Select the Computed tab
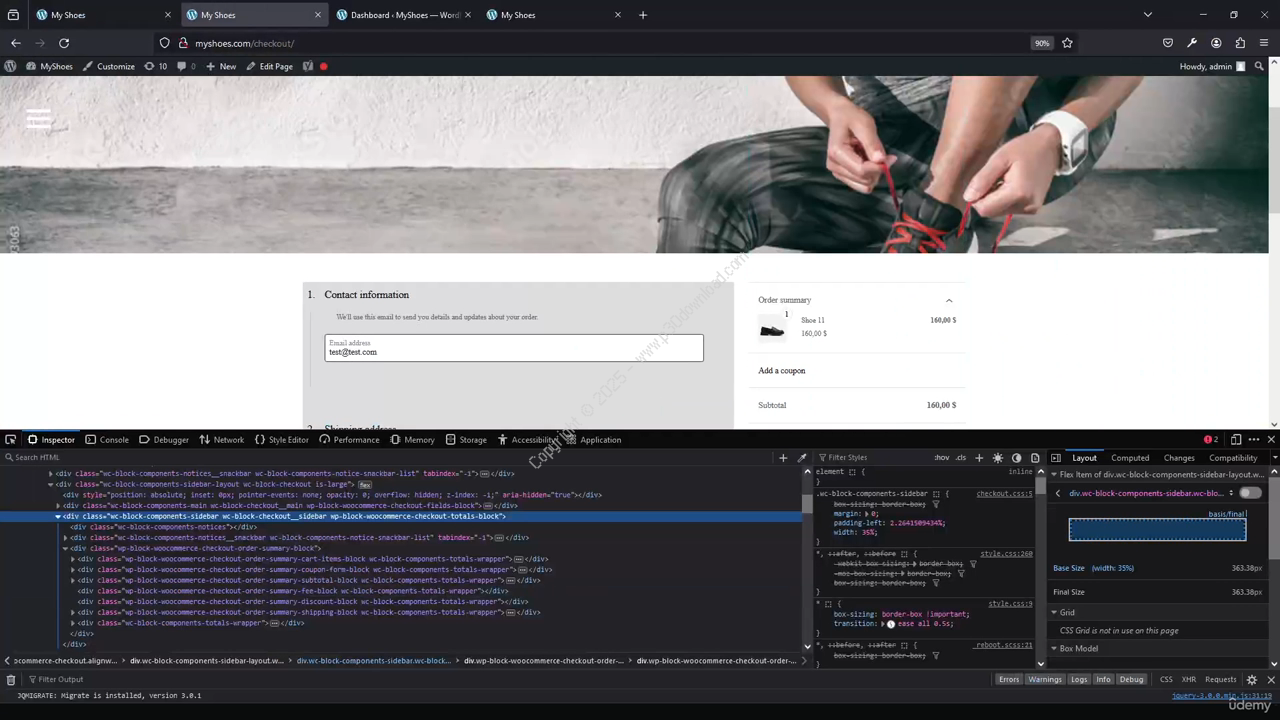 coord(1130,457)
